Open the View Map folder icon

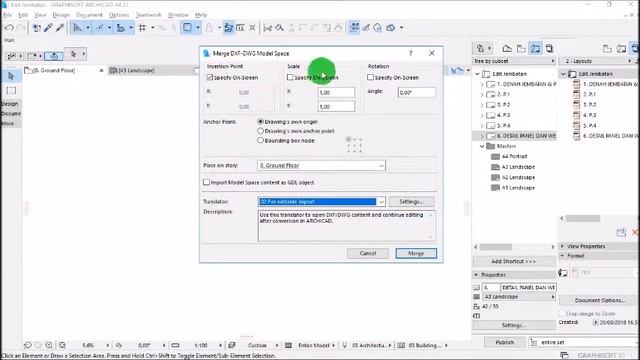point(521,49)
